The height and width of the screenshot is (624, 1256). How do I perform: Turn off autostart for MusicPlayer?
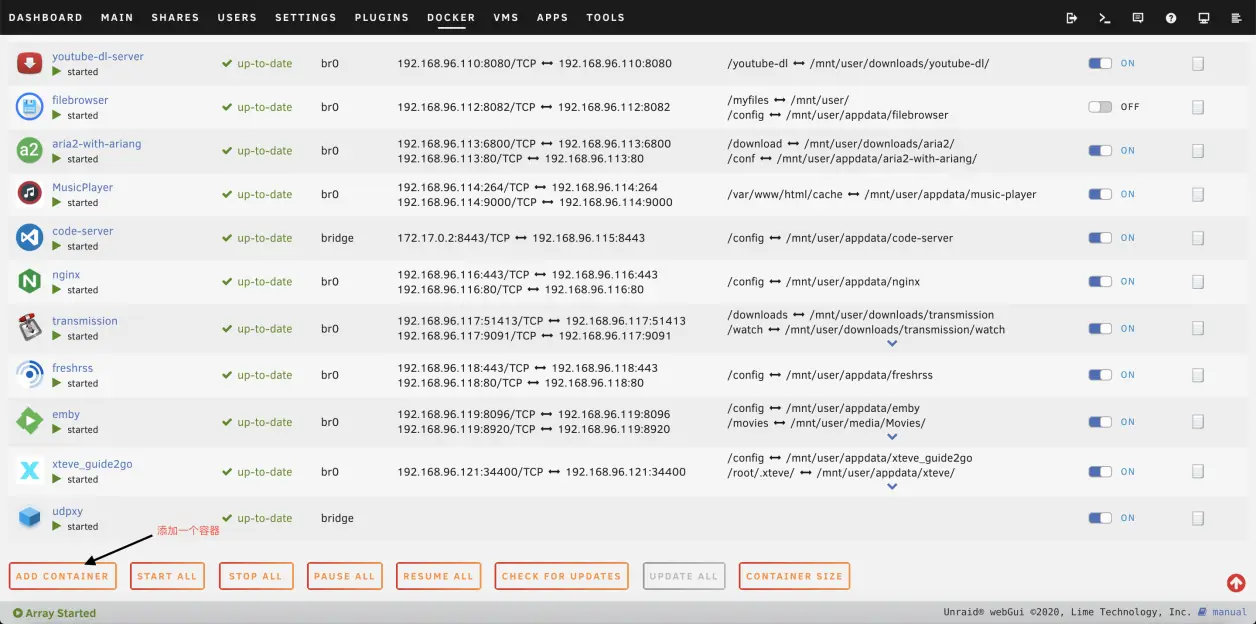click(1100, 194)
